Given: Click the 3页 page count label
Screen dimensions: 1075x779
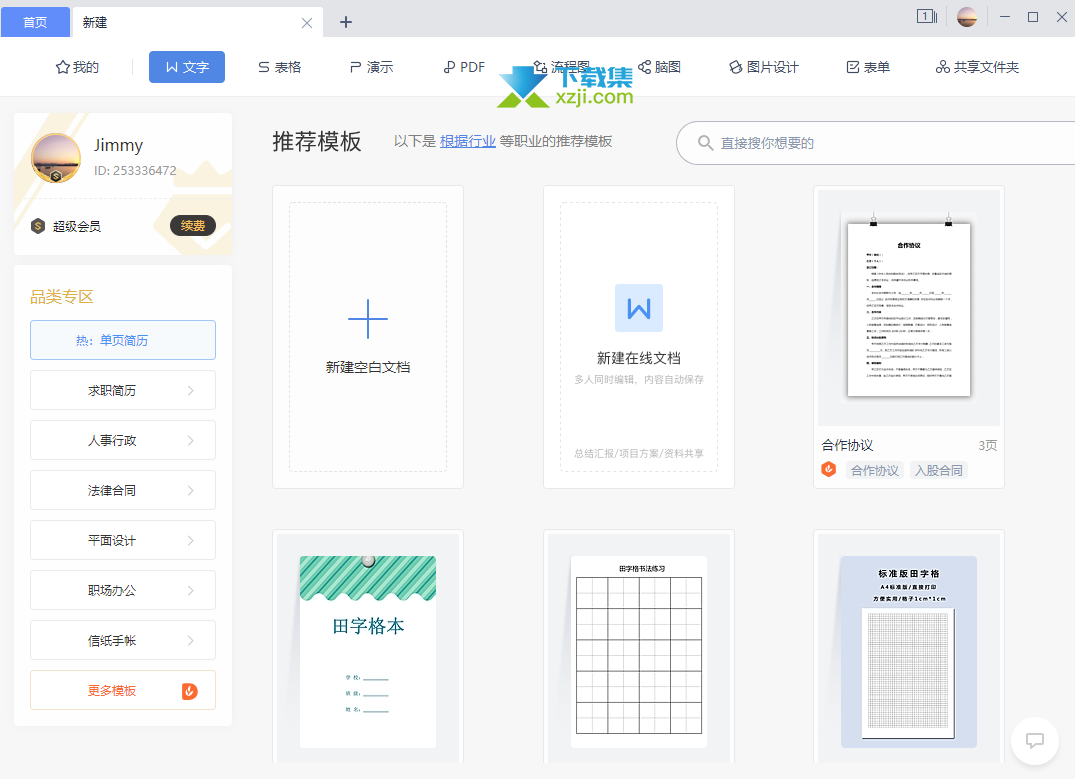Looking at the screenshot, I should [x=987, y=446].
